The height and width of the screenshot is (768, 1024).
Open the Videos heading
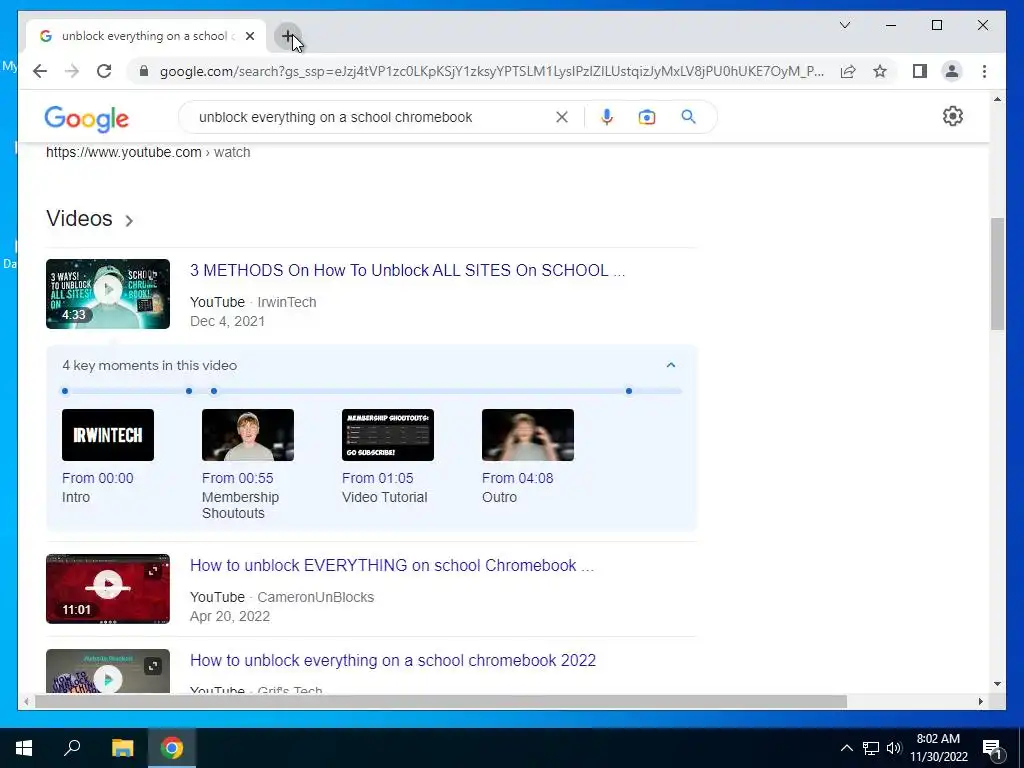click(x=79, y=219)
